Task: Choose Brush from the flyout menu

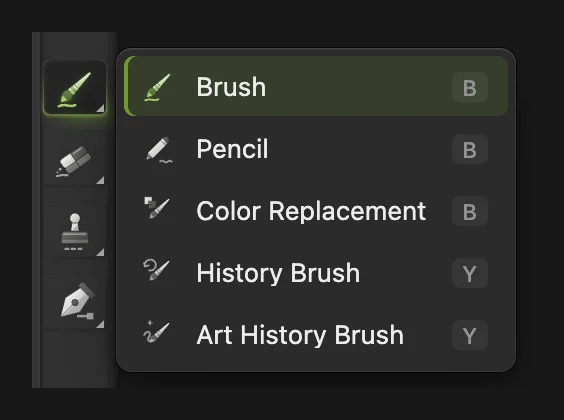Action: point(316,86)
